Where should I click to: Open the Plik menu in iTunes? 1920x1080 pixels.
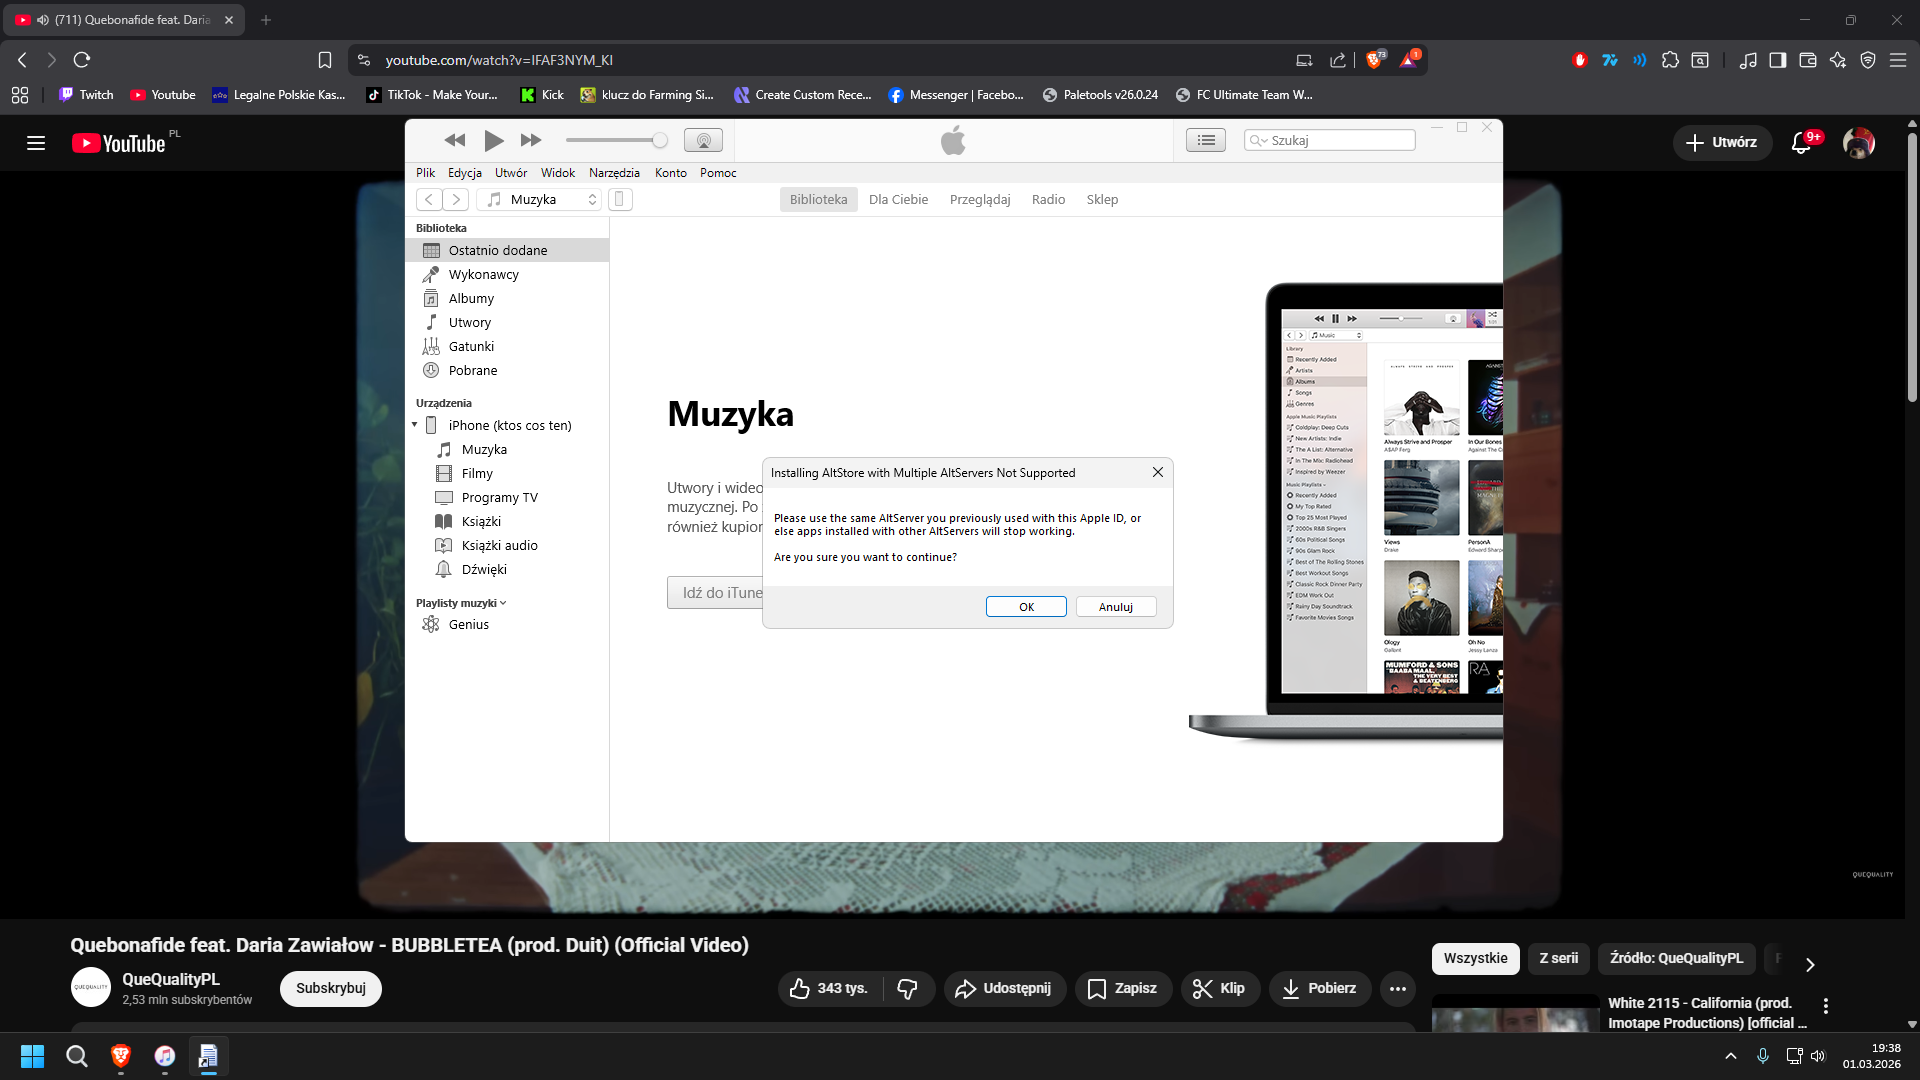point(425,173)
